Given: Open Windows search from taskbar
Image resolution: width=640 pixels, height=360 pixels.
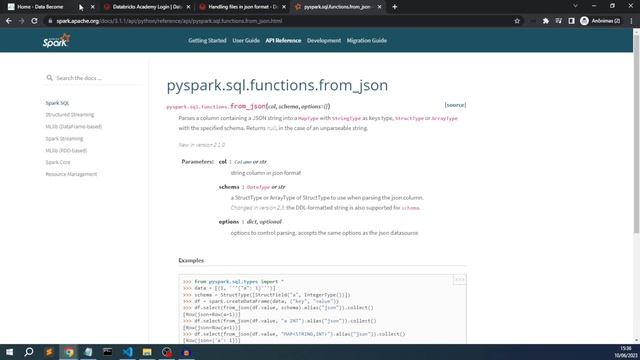Looking at the screenshot, I should click(x=29, y=352).
